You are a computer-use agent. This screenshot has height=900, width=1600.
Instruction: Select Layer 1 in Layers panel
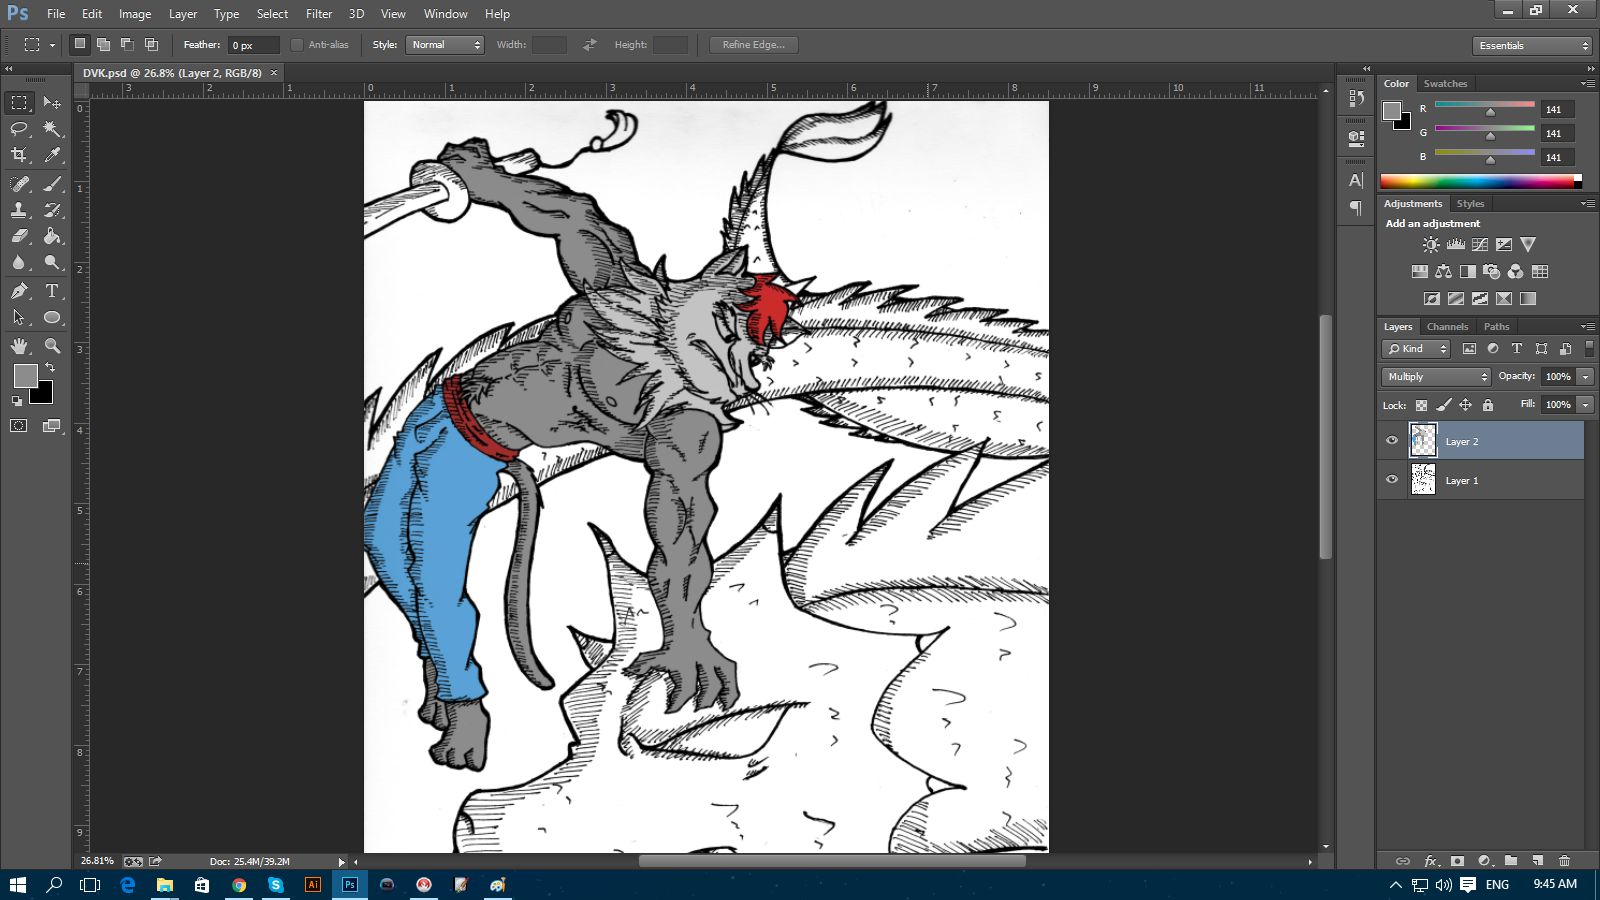(x=1481, y=480)
